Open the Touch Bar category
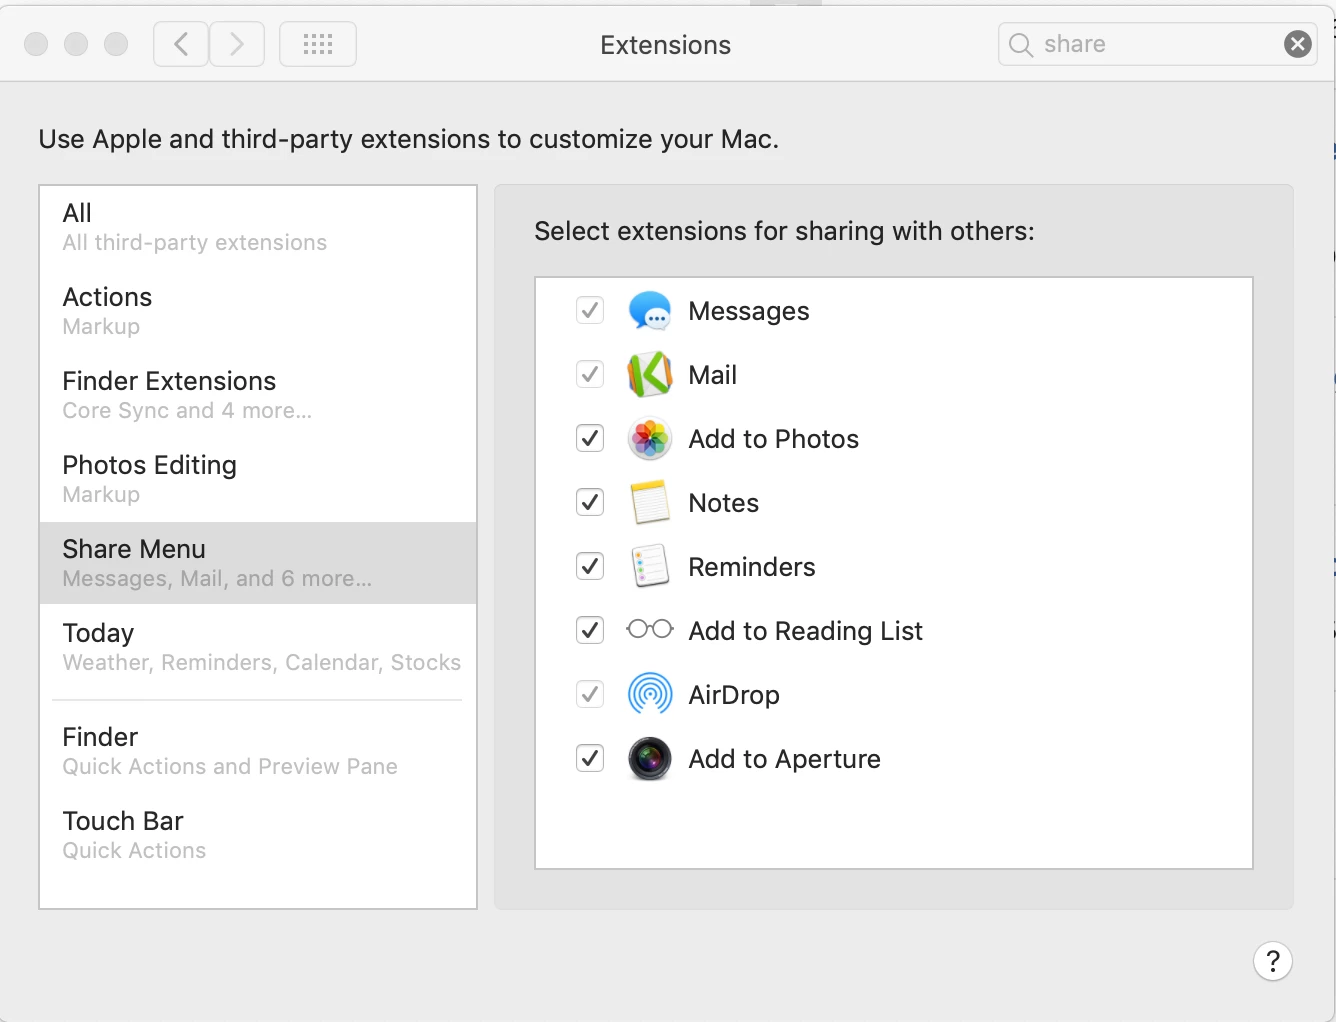Viewport: 1336px width, 1022px height. click(258, 835)
